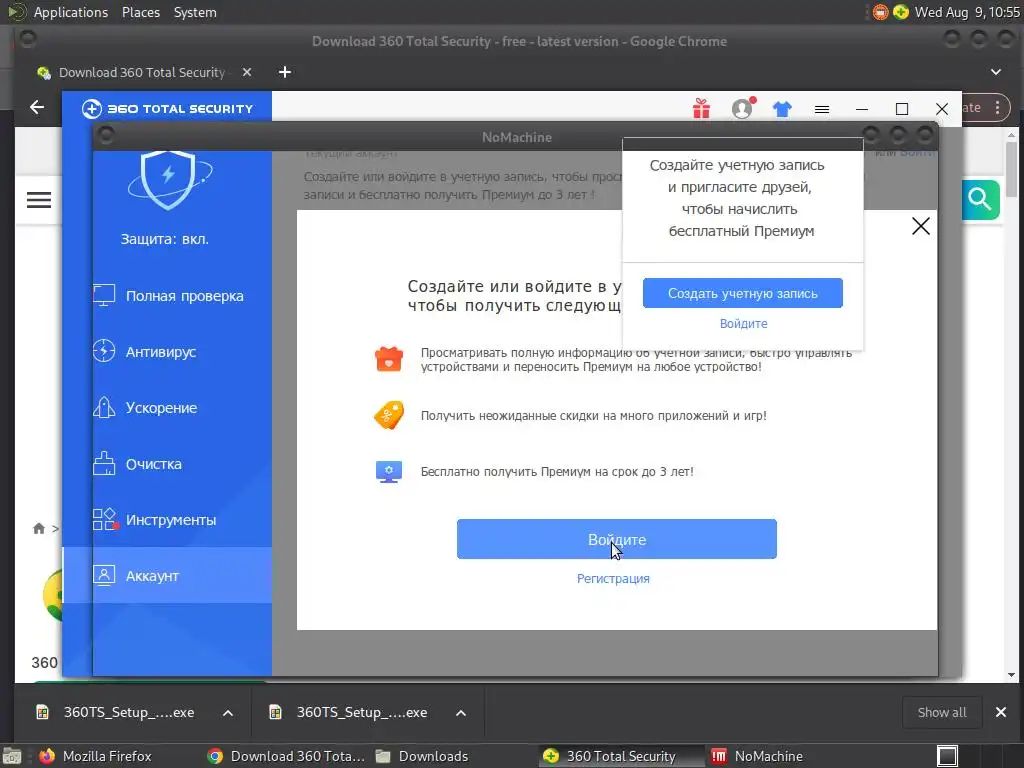Click the user avatar icon with red dot

click(x=743, y=108)
